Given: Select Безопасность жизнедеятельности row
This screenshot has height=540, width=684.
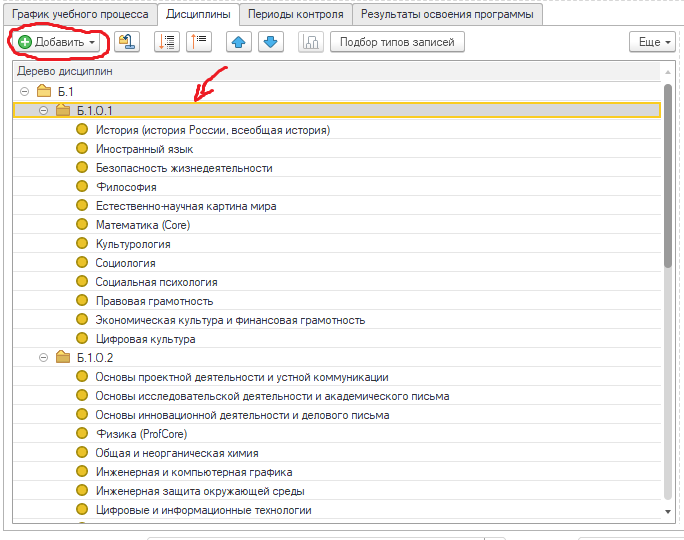Looking at the screenshot, I should (337, 168).
